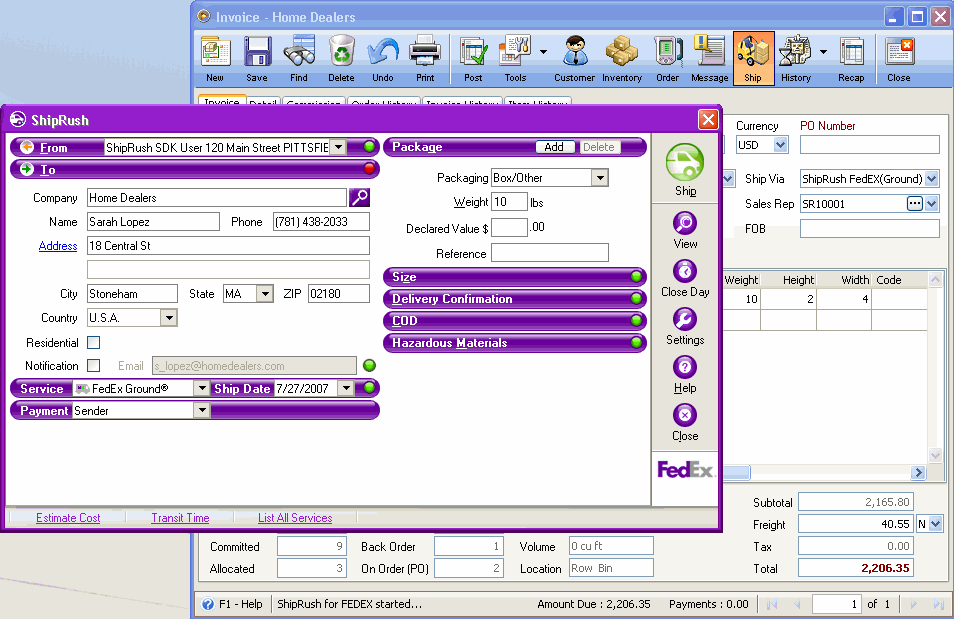Screen dimensions: 956x620
Task: Click the red indicator on the To bar
Action: click(369, 168)
